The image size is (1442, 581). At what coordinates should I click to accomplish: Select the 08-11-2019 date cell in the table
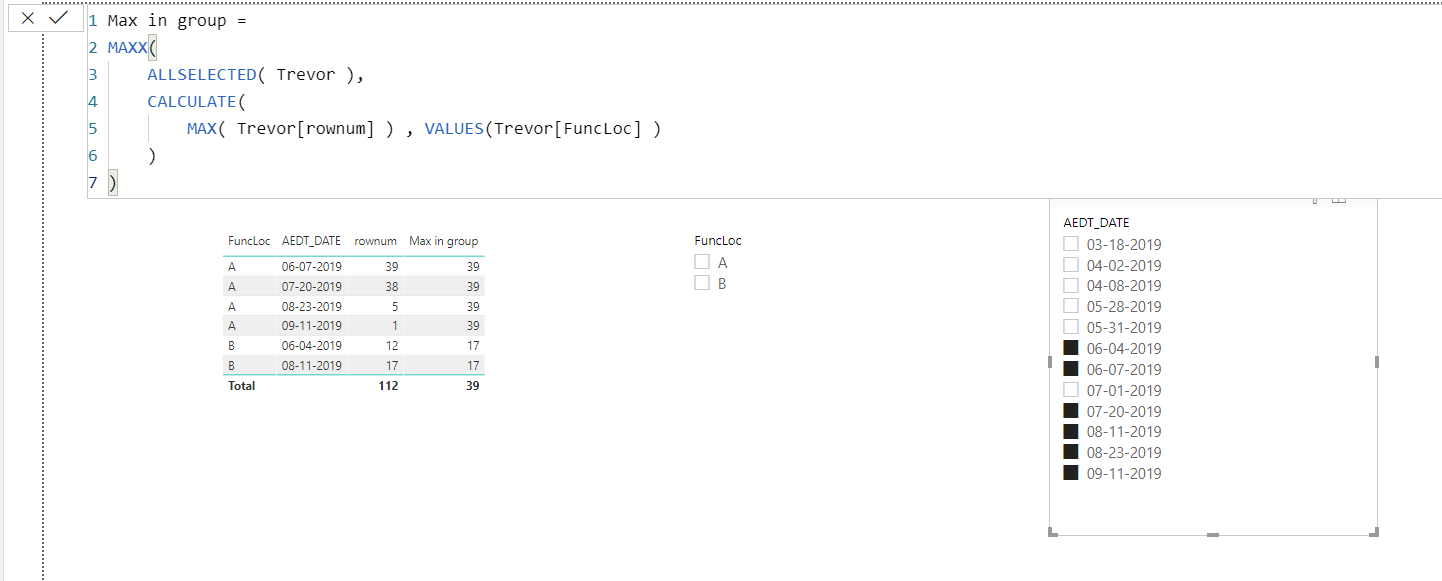[x=312, y=366]
